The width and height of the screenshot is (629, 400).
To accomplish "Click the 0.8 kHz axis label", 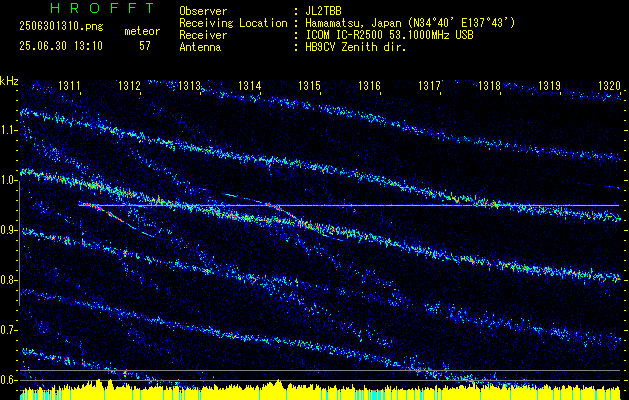I will (8, 280).
